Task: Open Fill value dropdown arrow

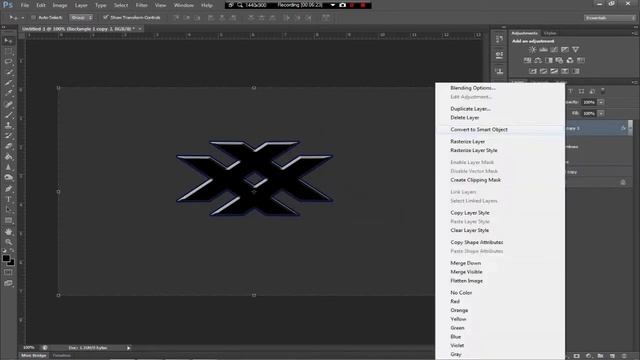Action: [601, 113]
